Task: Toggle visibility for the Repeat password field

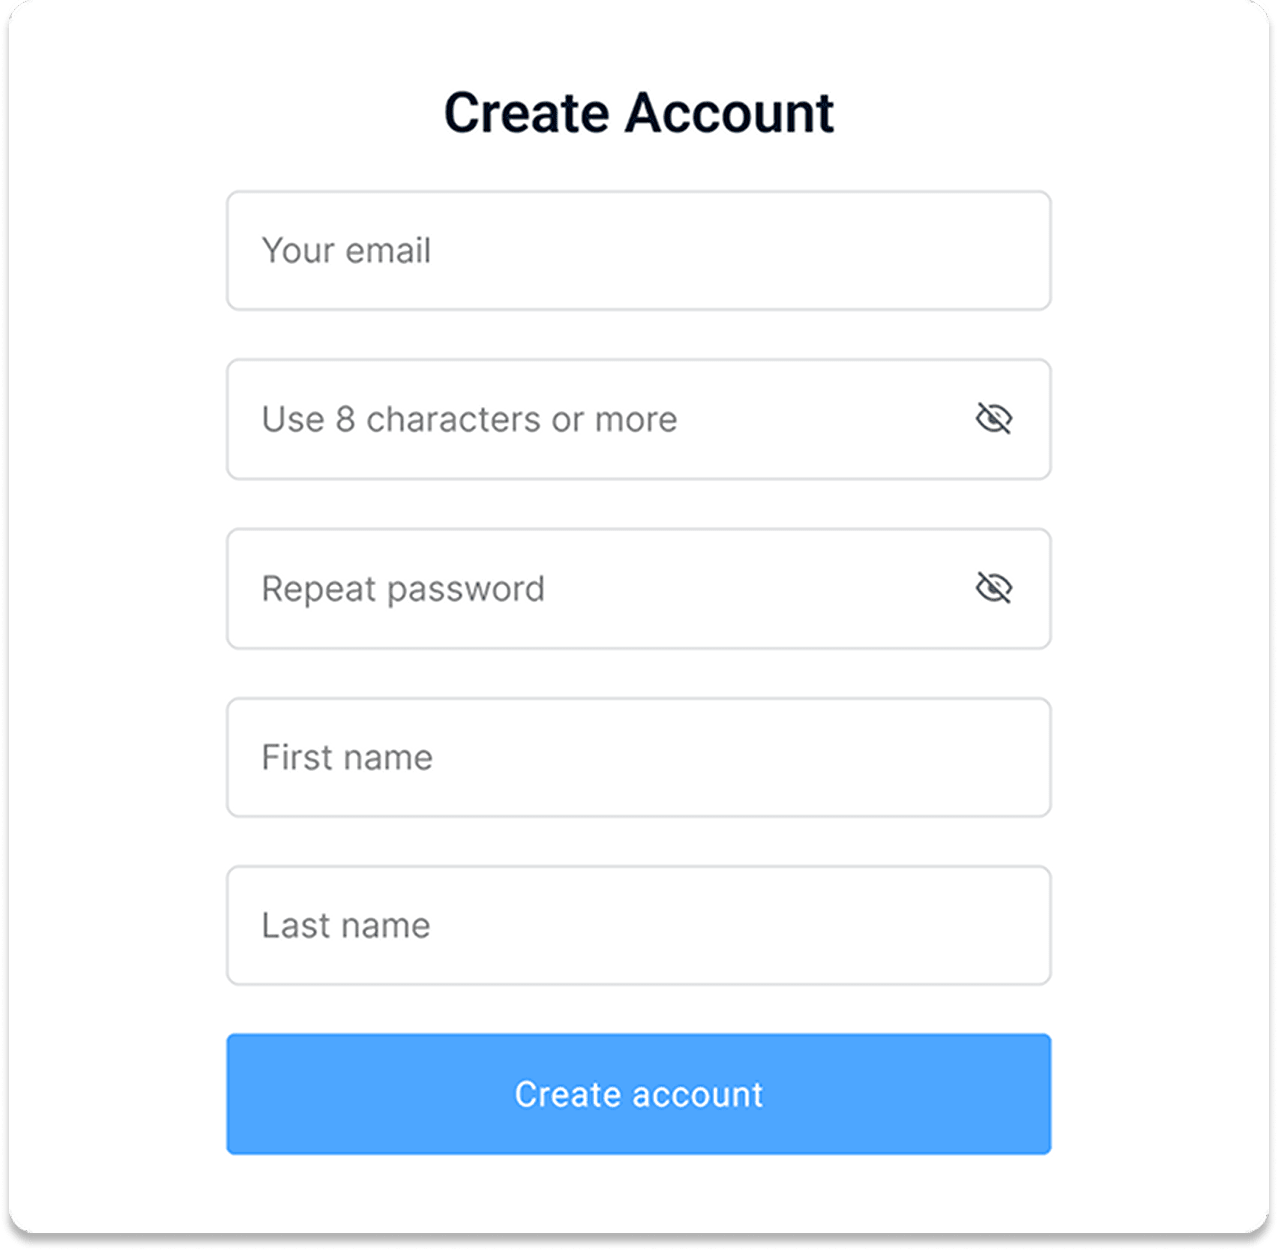Action: click(995, 588)
